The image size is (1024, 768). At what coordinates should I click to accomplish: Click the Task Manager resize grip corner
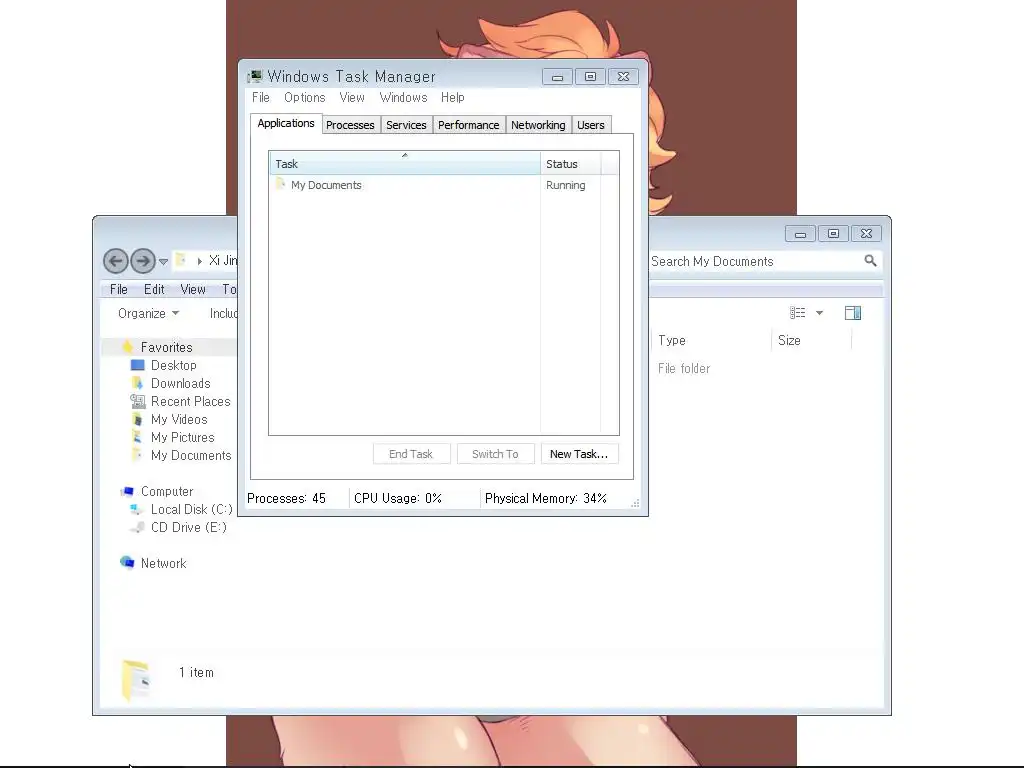click(635, 504)
